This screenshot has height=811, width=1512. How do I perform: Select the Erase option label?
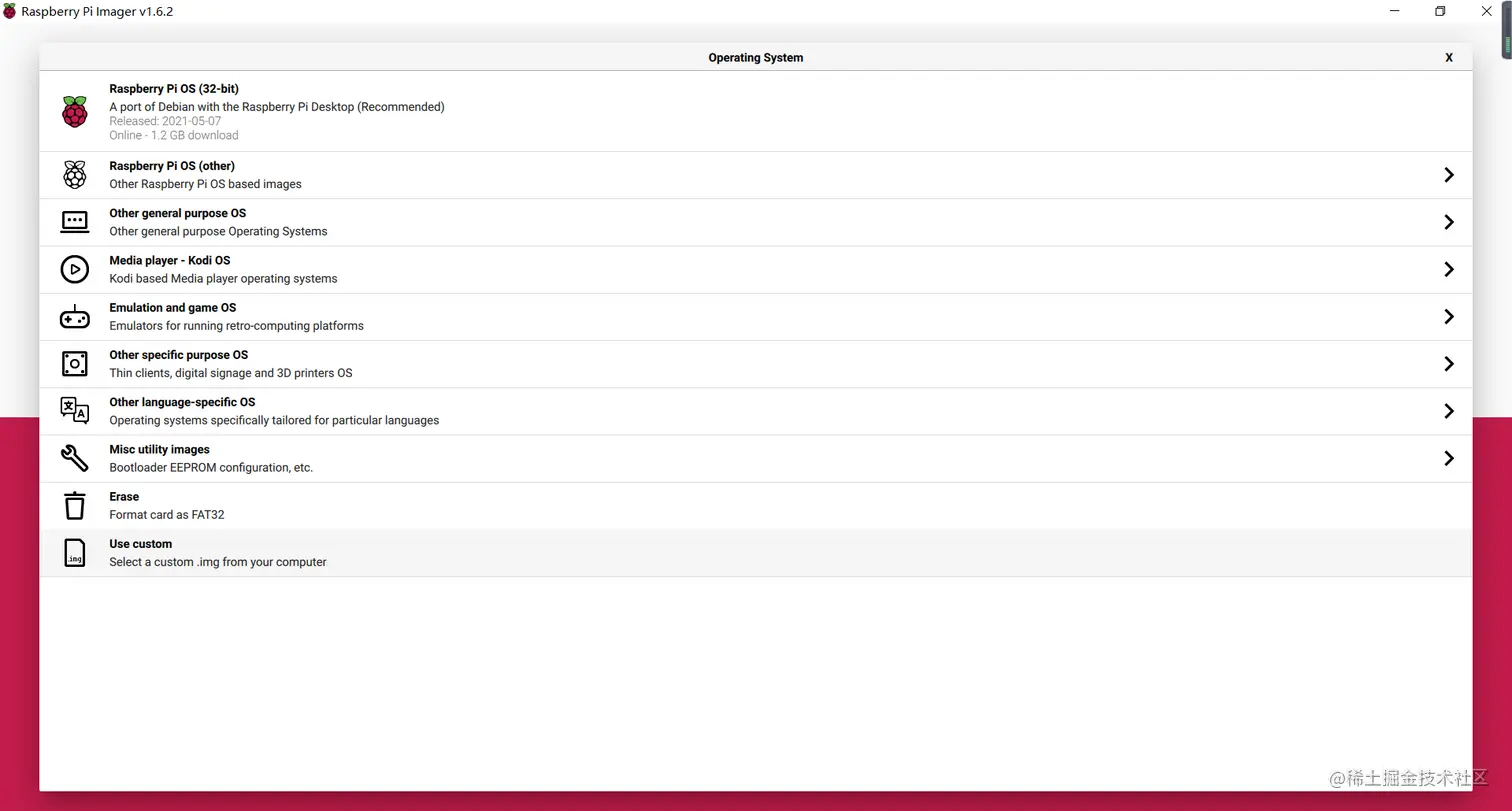pos(124,497)
